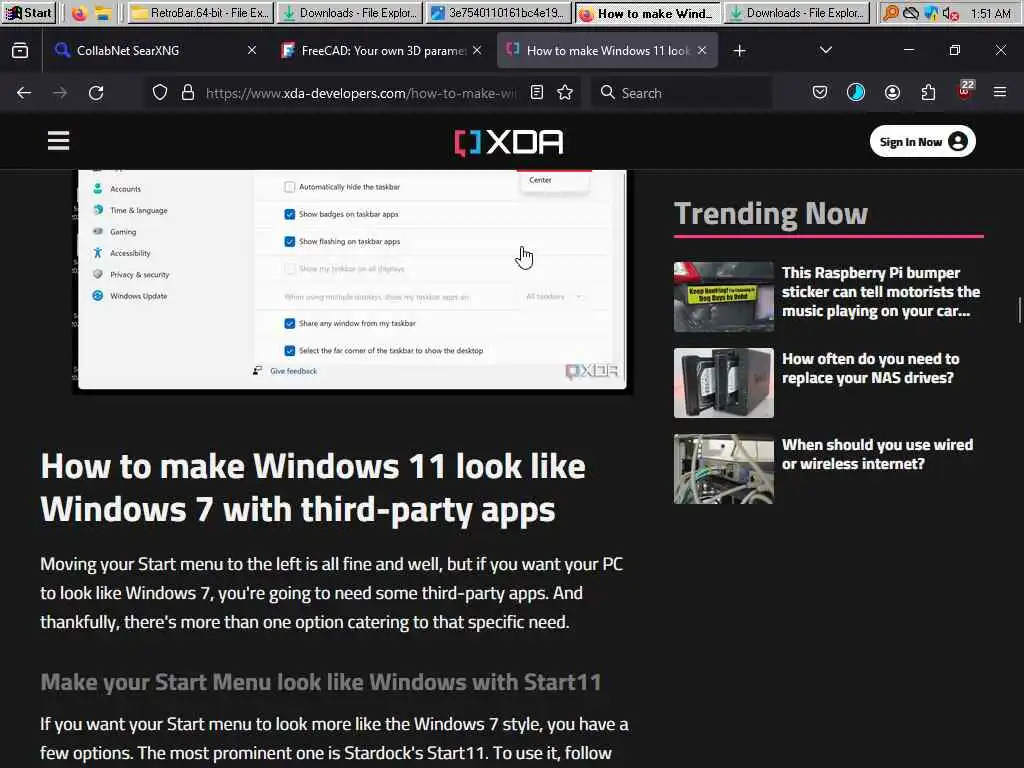Click the Sign In Now button
1024x768 pixels.
(923, 142)
